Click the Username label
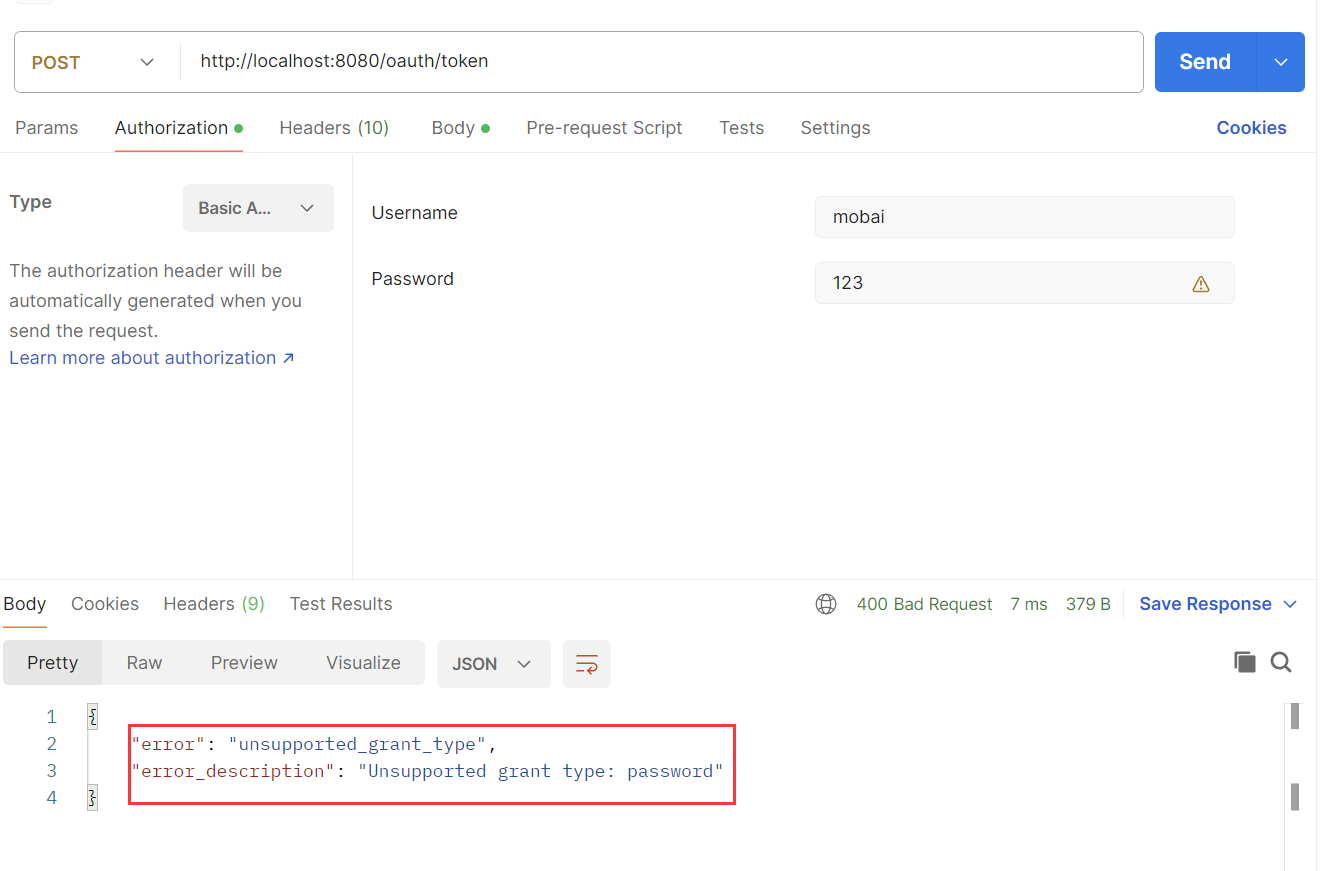The width and height of the screenshot is (1324, 871). tap(414, 213)
